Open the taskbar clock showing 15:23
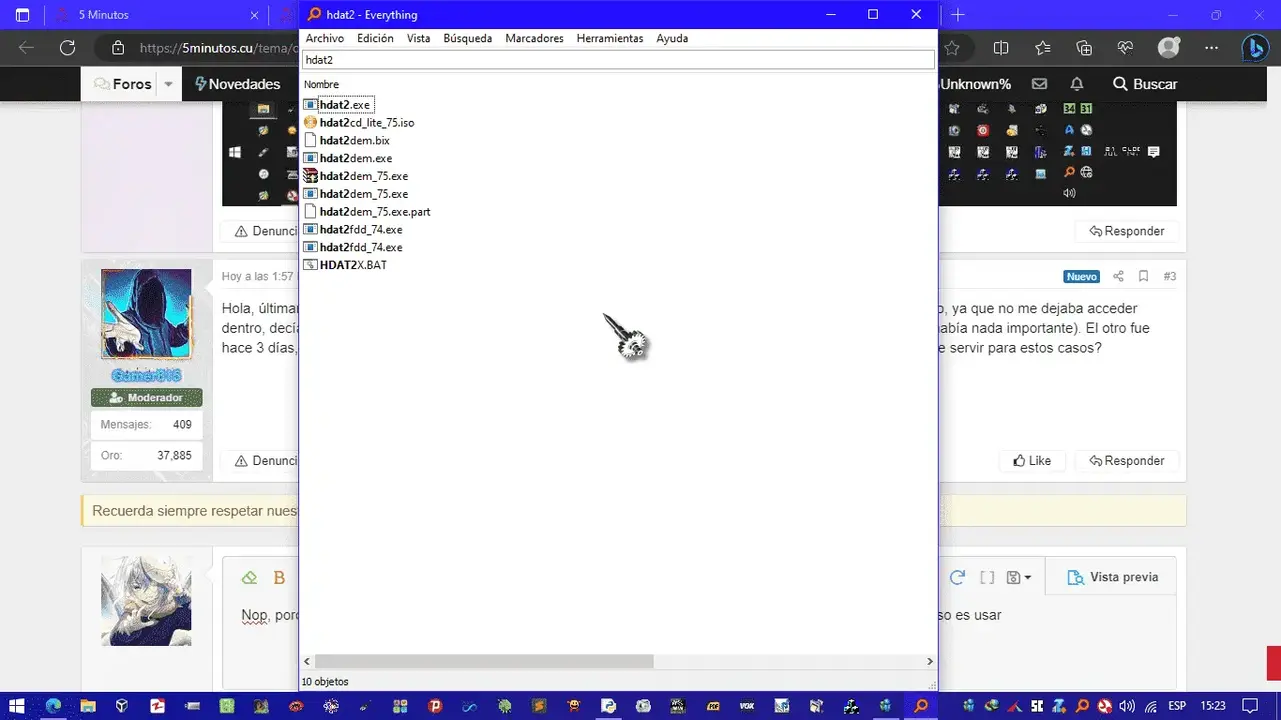 pos(1213,706)
